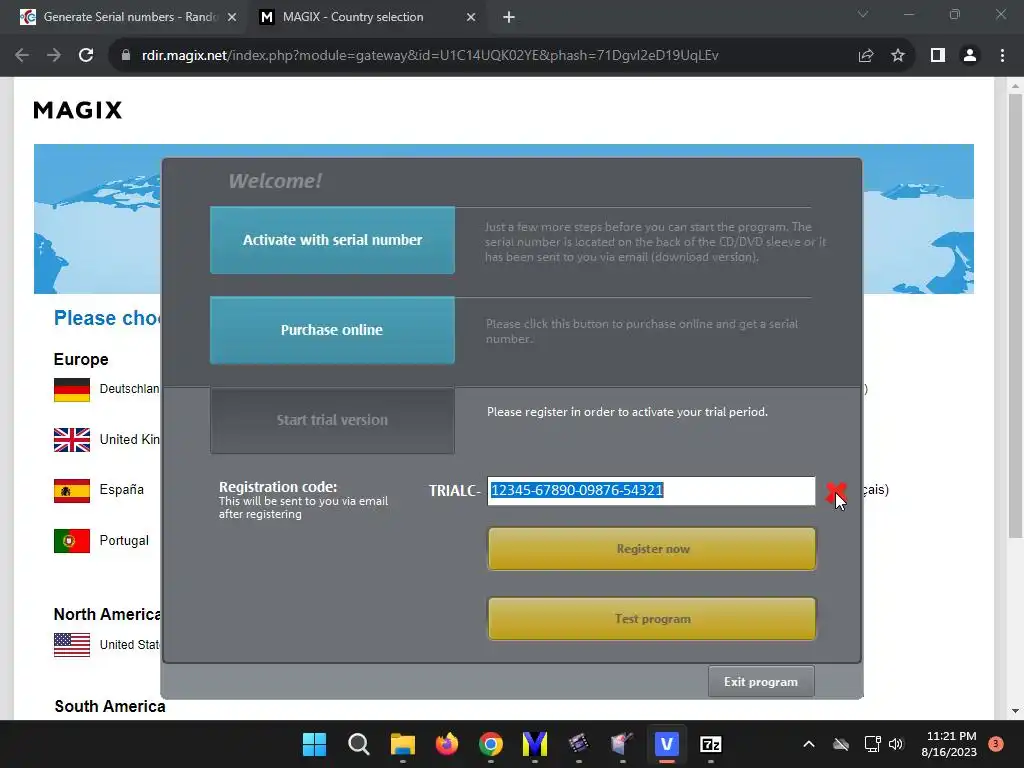Click the page vertical scrollbar
This screenshot has width=1024, height=768.
coord(1015,317)
